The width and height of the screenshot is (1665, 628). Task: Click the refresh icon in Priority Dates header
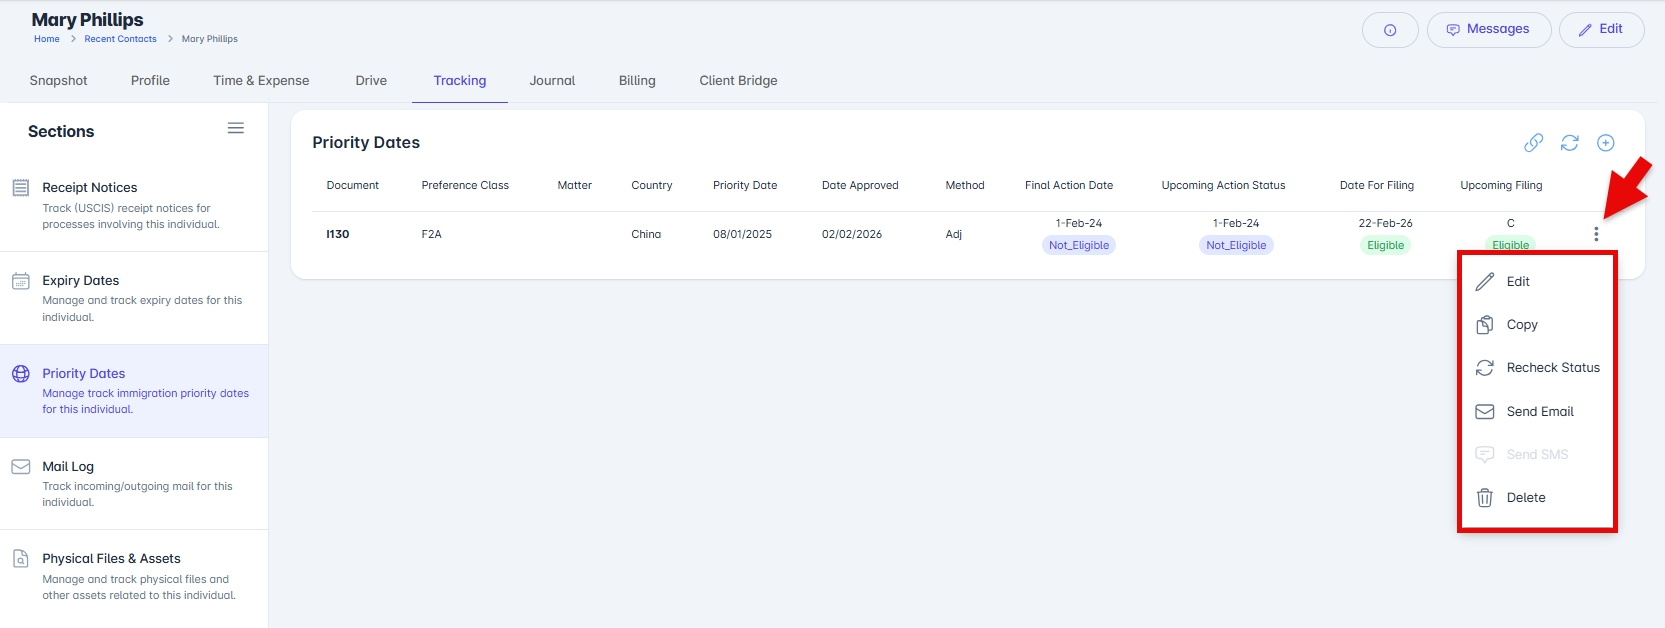click(x=1570, y=143)
